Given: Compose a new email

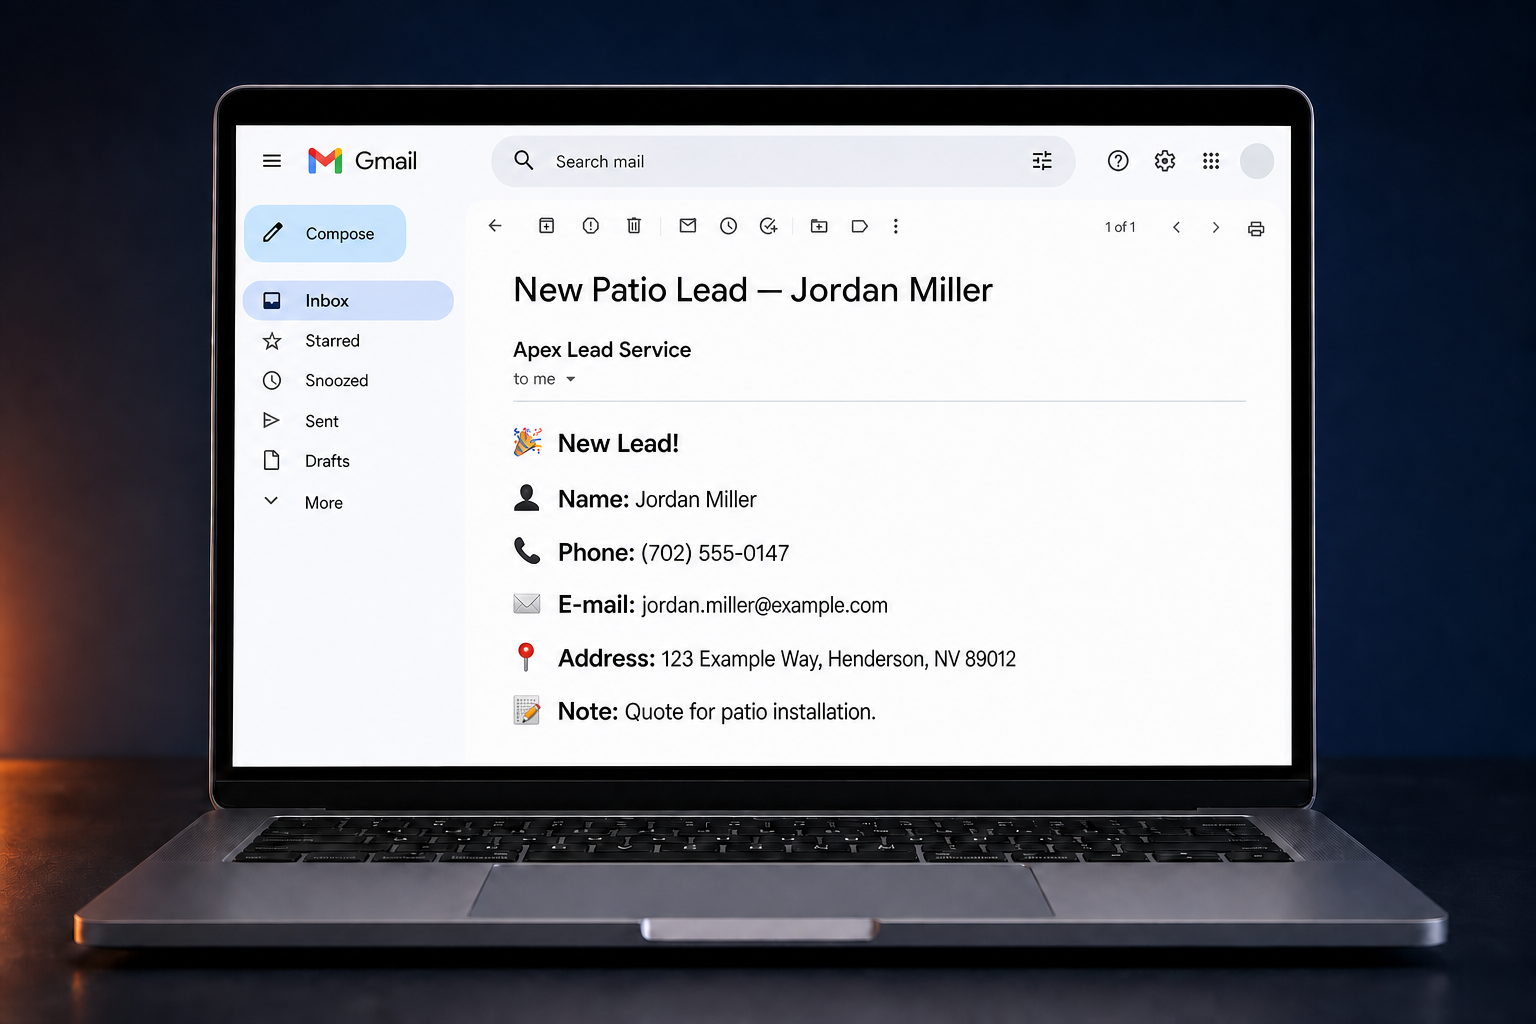Looking at the screenshot, I should pyautogui.click(x=325, y=233).
